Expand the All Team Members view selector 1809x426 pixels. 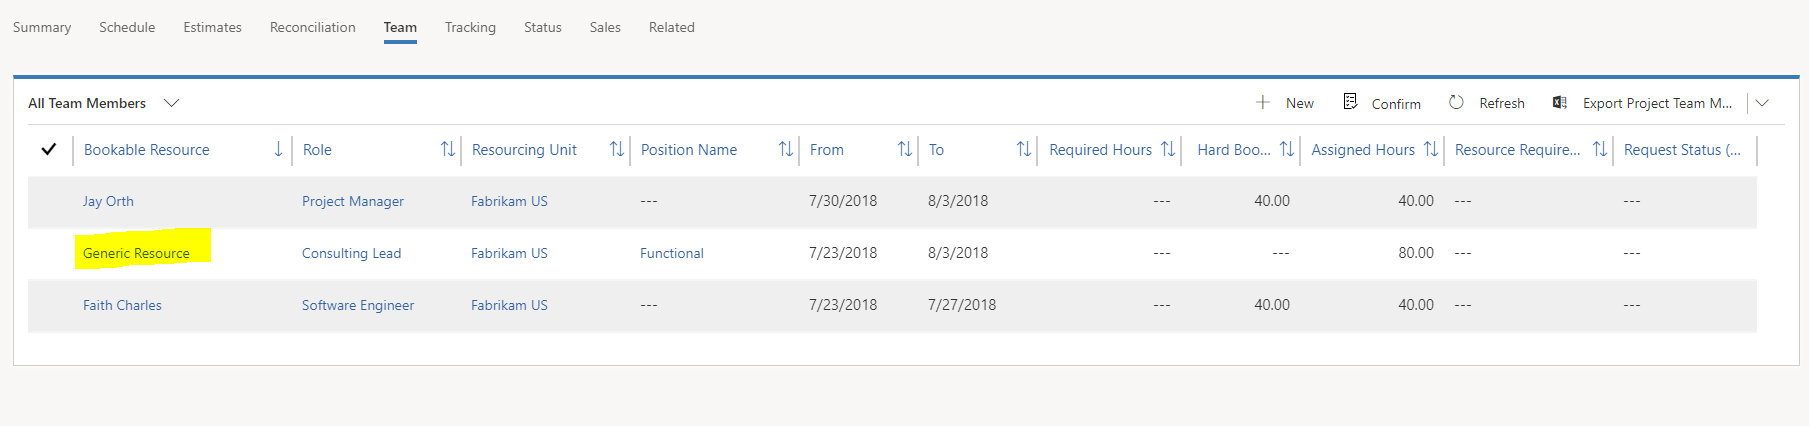click(171, 103)
